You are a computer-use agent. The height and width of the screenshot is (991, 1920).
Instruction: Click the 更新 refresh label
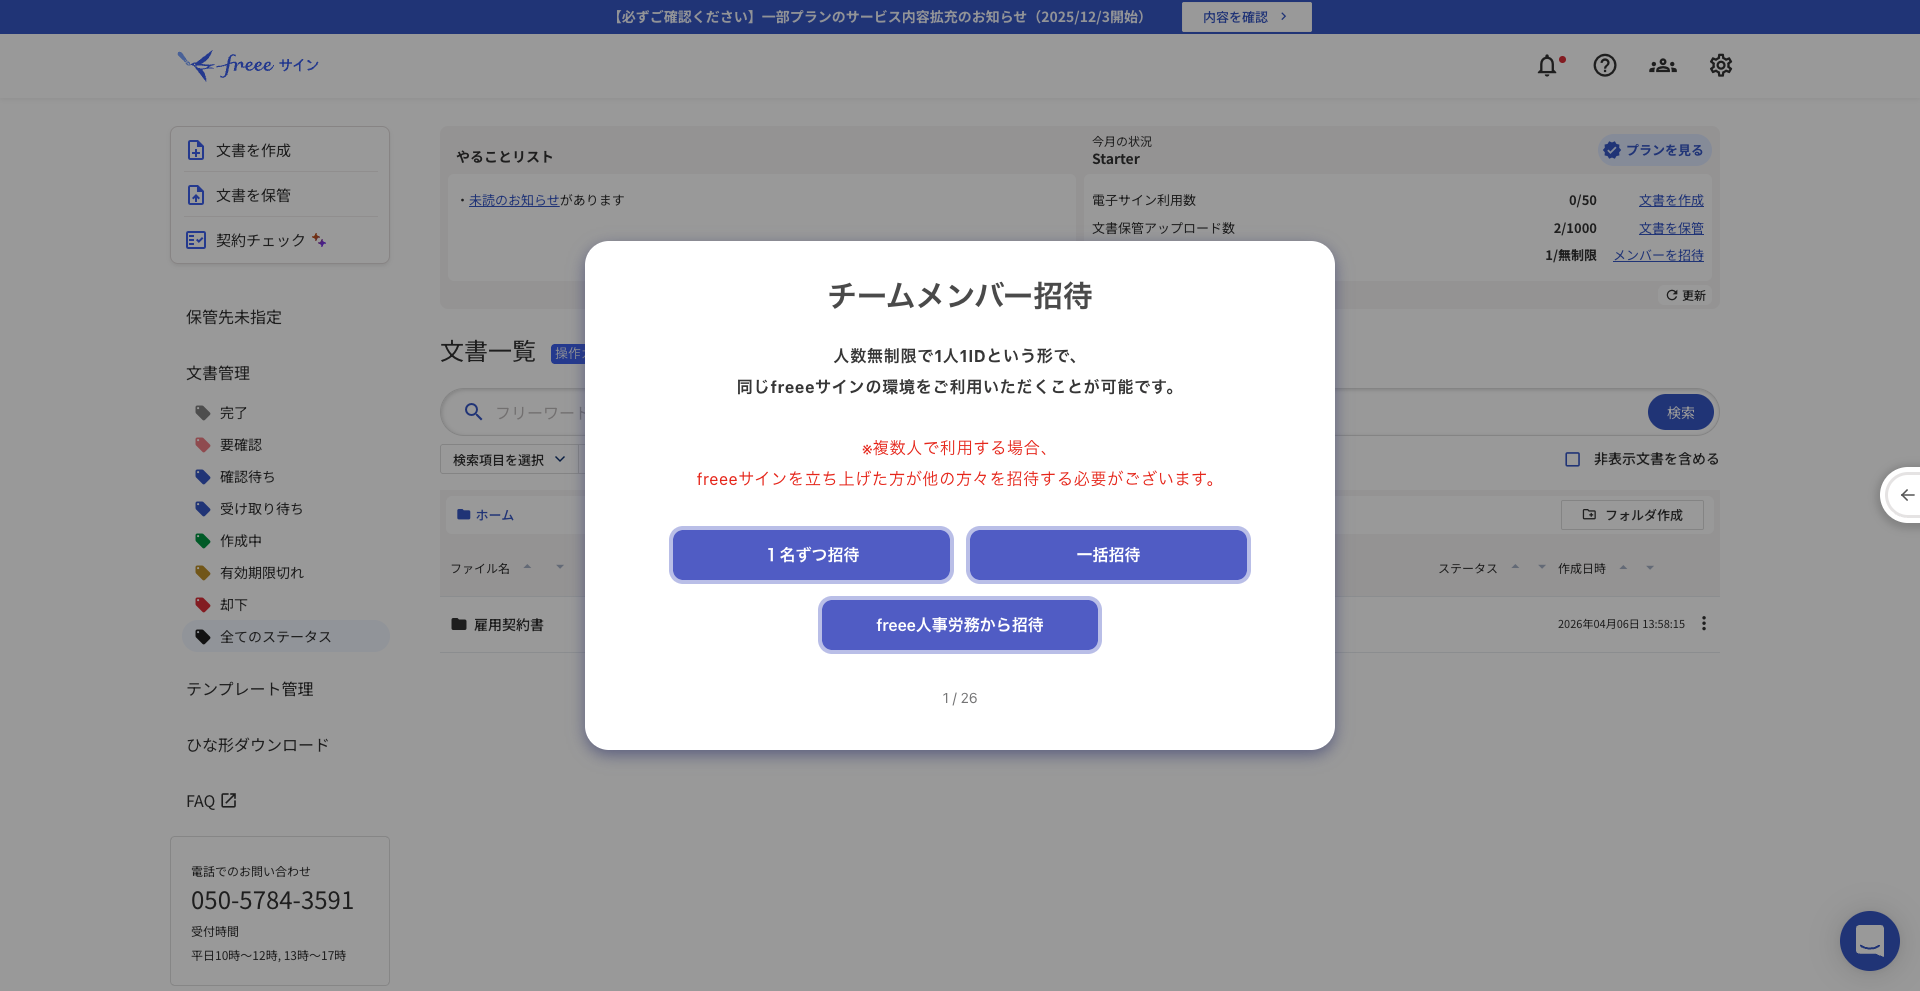click(x=1694, y=296)
